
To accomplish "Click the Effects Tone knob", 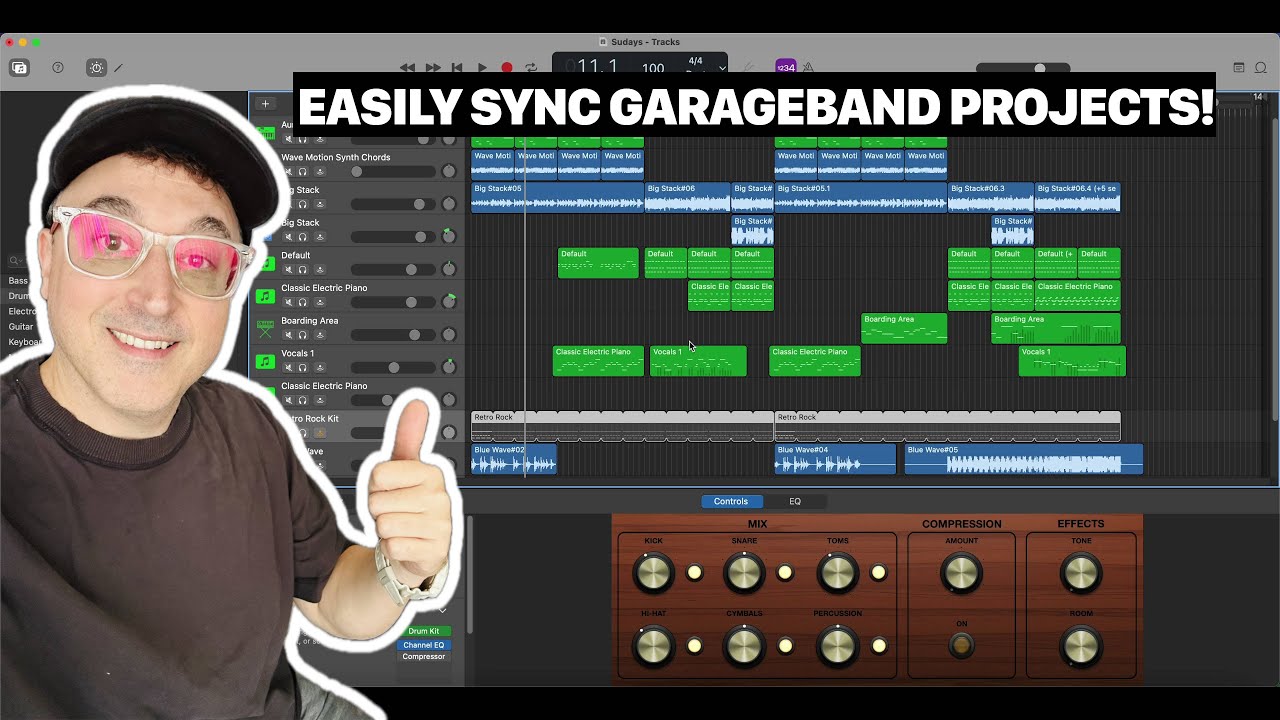I will tap(1081, 573).
